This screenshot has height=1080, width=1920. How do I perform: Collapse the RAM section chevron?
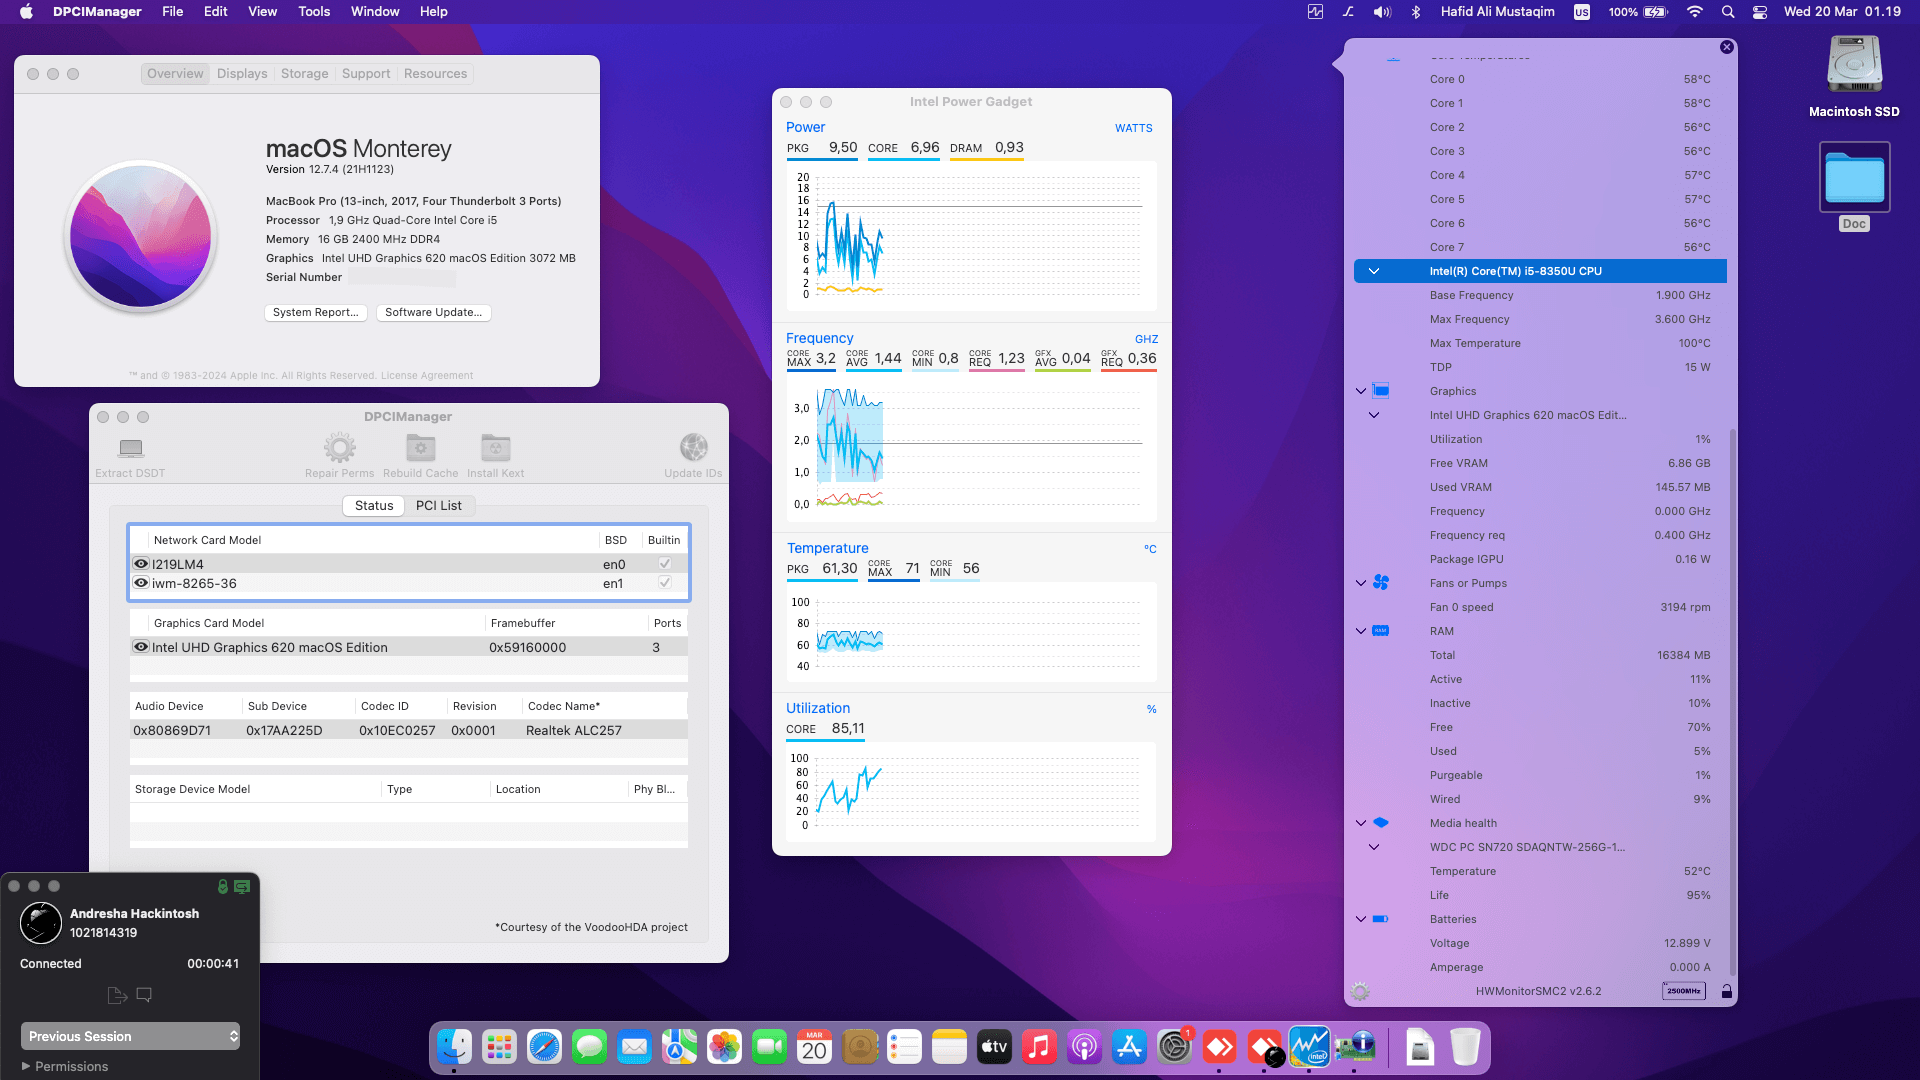click(x=1361, y=631)
